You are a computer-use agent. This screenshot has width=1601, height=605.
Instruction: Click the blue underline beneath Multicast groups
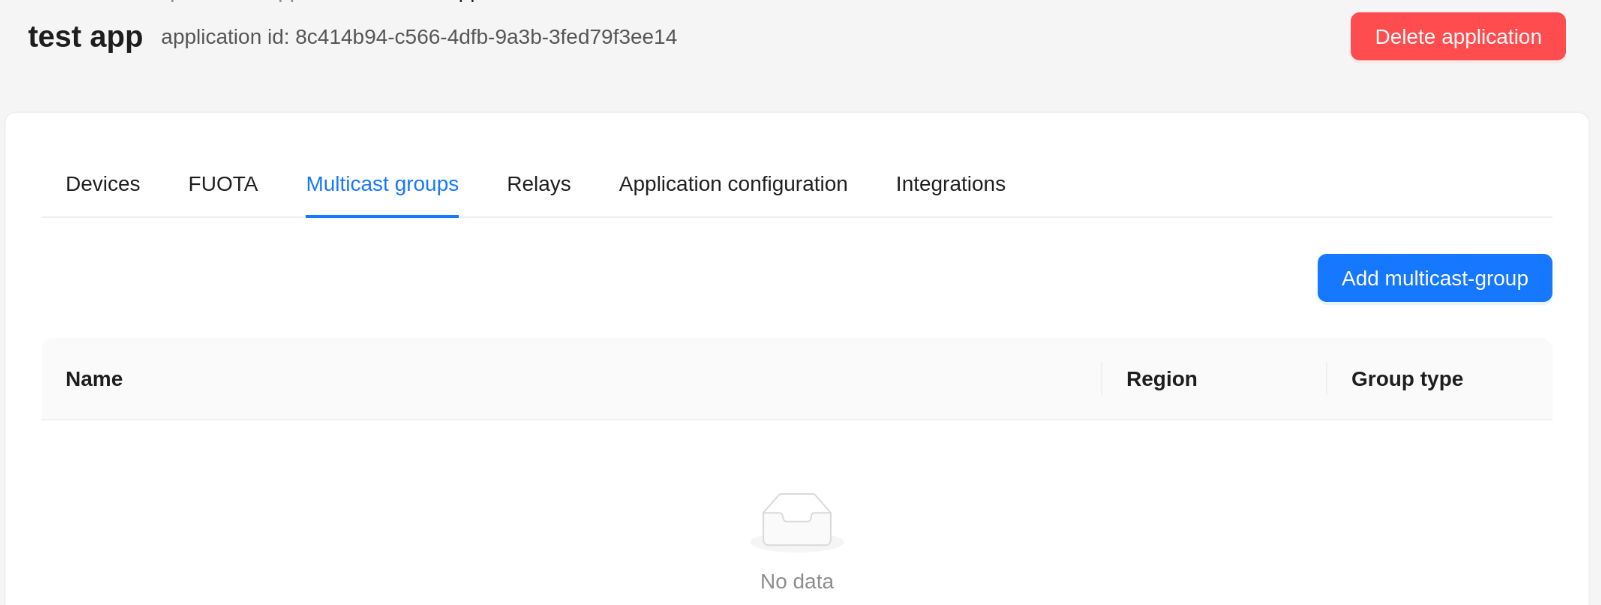coord(382,216)
